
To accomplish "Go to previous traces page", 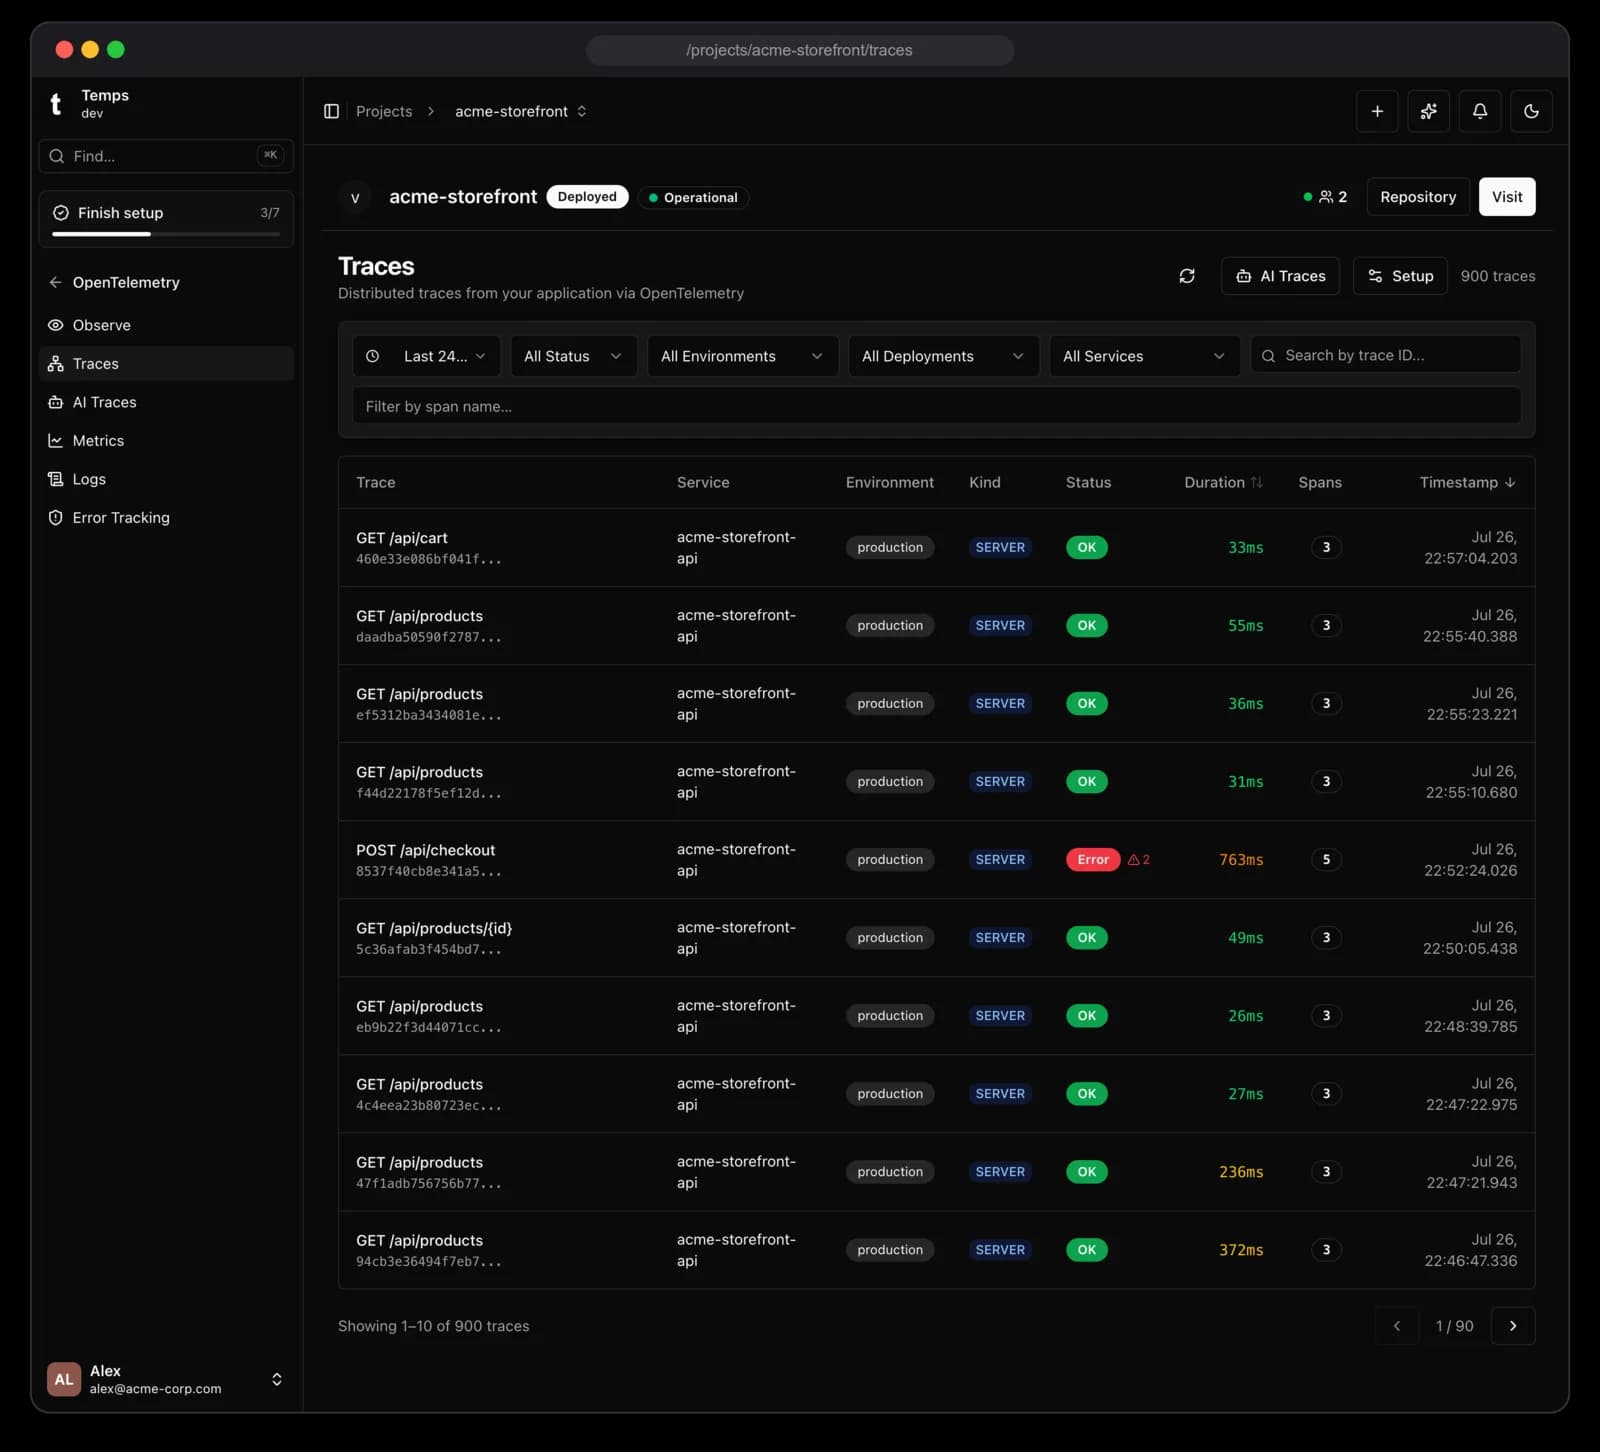I will (1397, 1326).
